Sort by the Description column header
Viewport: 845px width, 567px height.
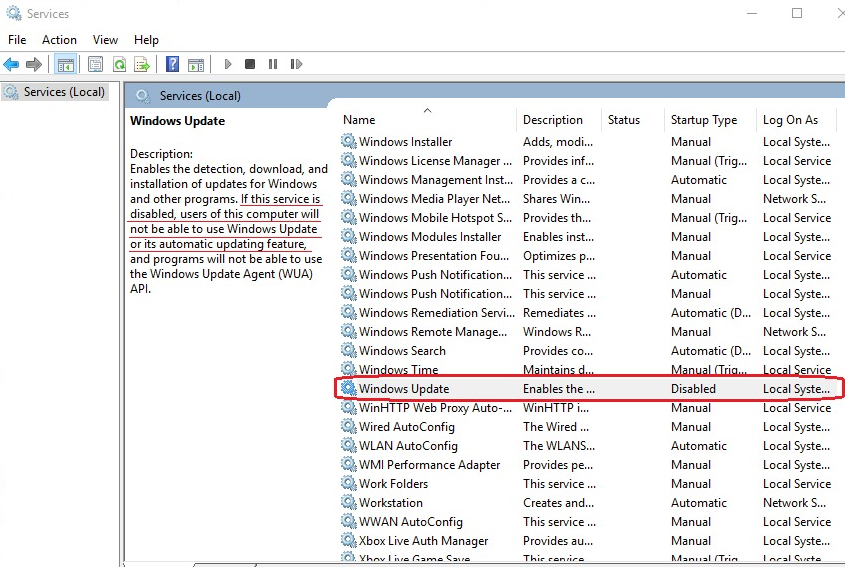[x=553, y=120]
